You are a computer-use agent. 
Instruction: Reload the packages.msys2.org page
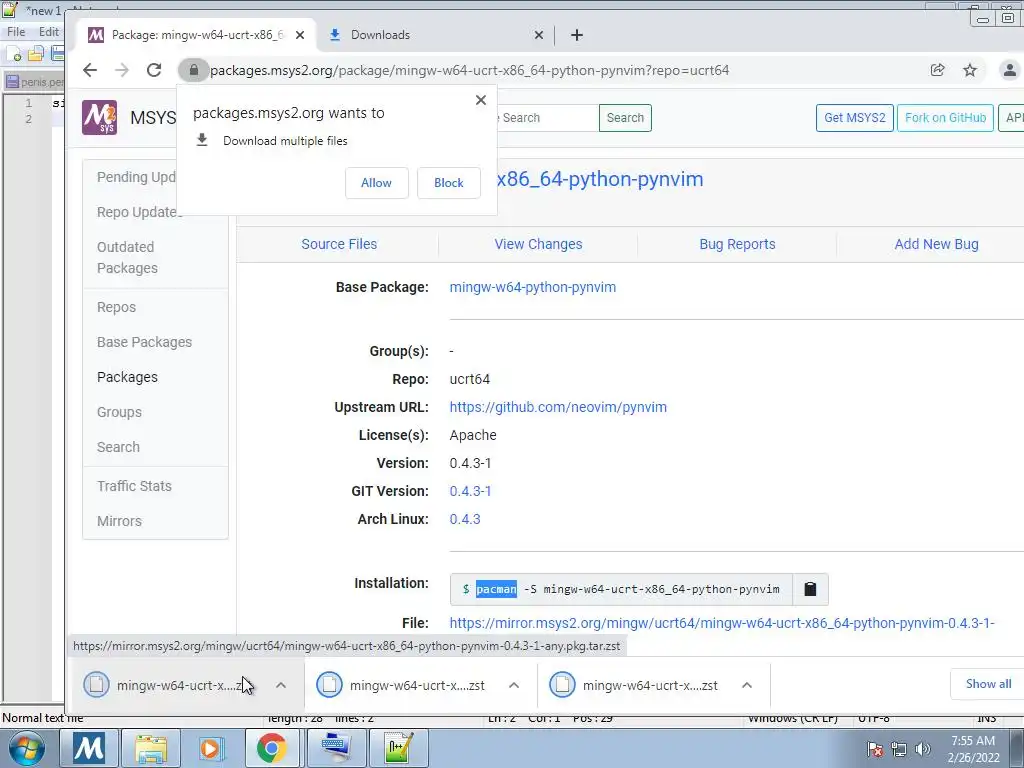[x=154, y=70]
